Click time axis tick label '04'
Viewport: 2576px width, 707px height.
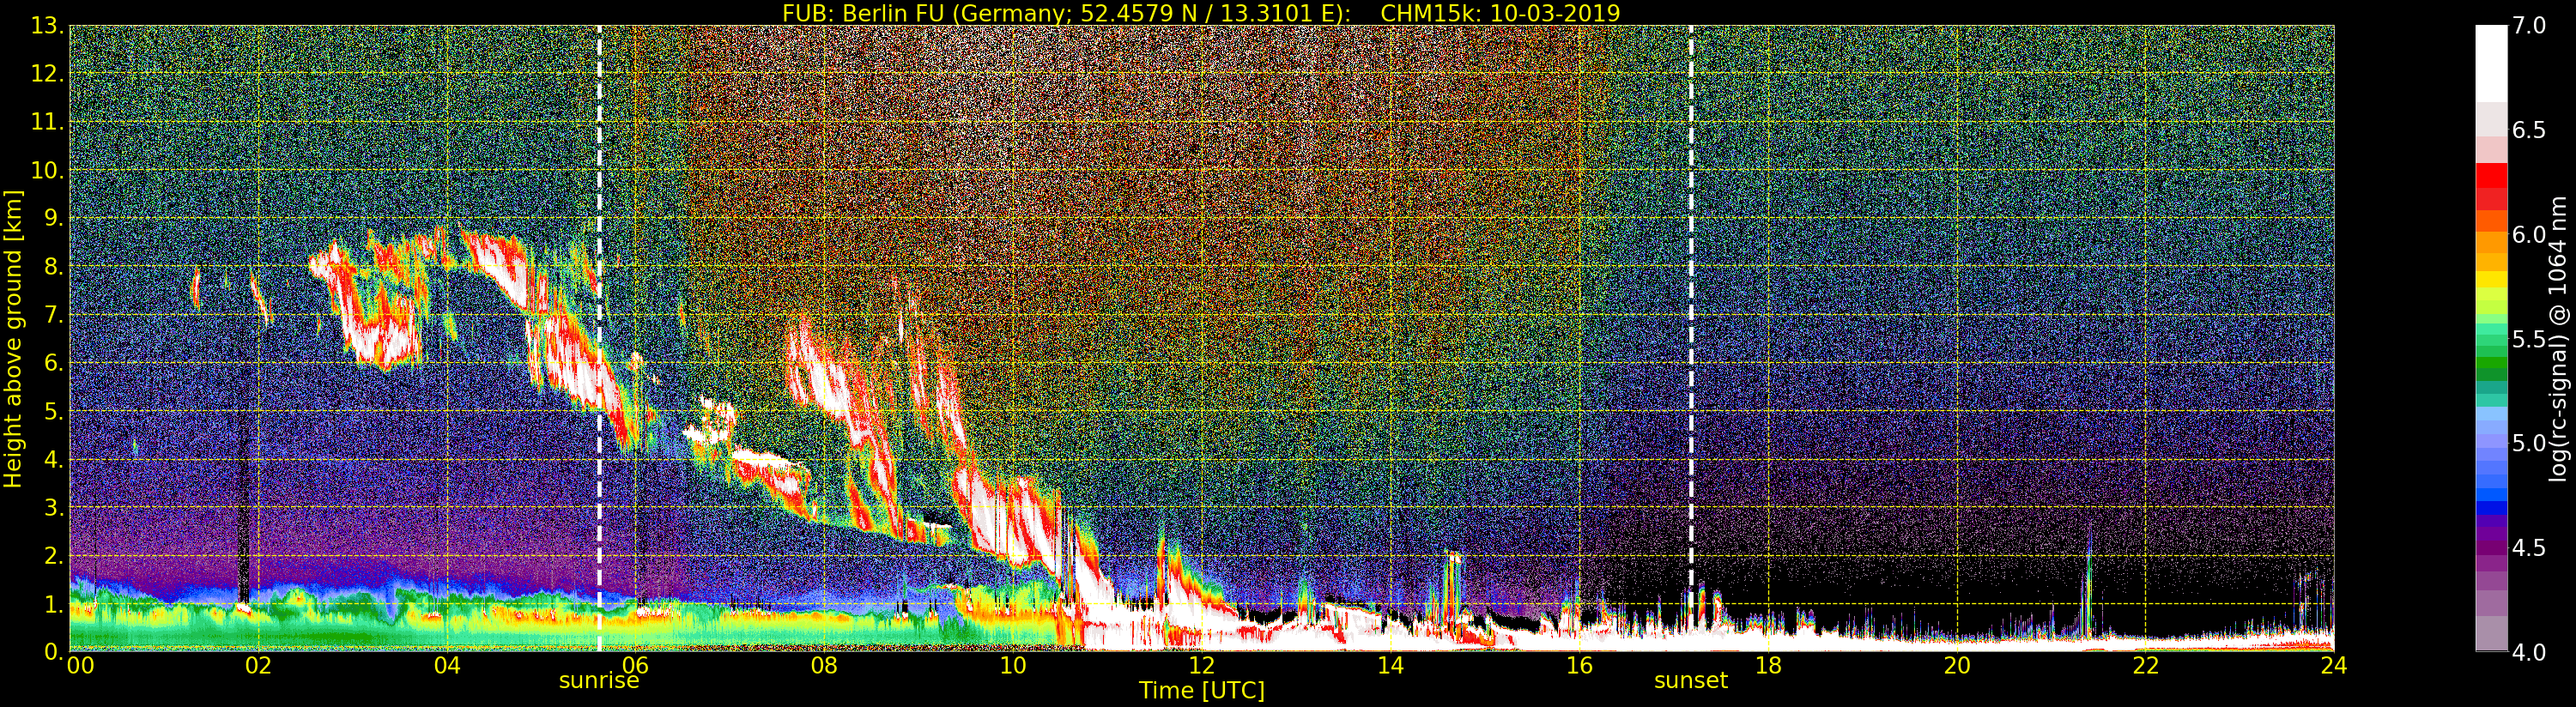(x=447, y=666)
